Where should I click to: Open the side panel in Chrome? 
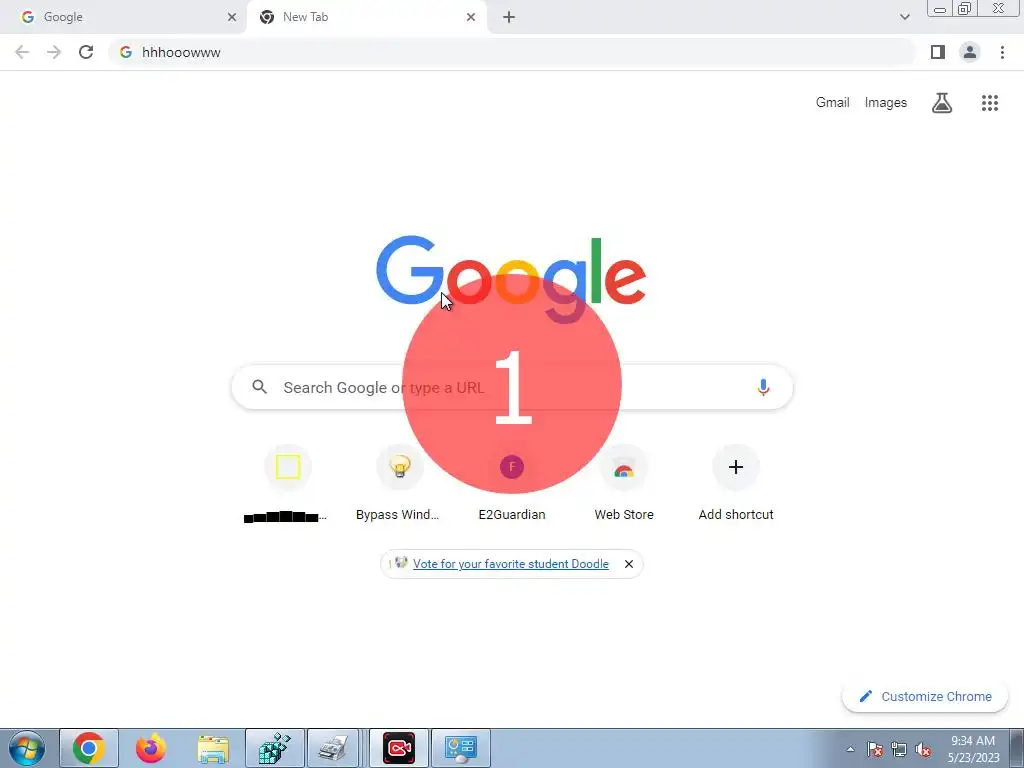tap(938, 52)
